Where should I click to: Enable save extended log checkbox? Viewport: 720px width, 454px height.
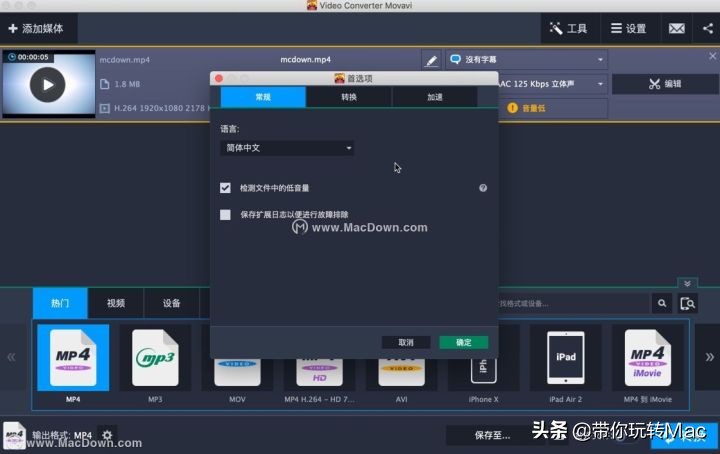pyautogui.click(x=225, y=214)
